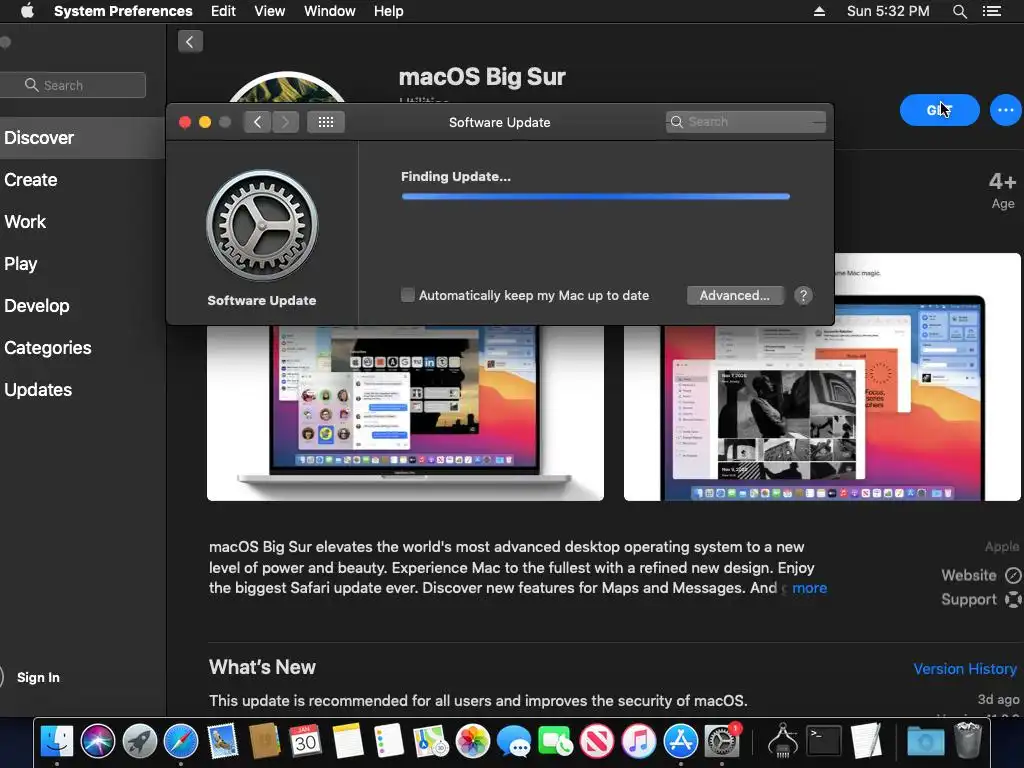Open the Edit menu

click(223, 11)
